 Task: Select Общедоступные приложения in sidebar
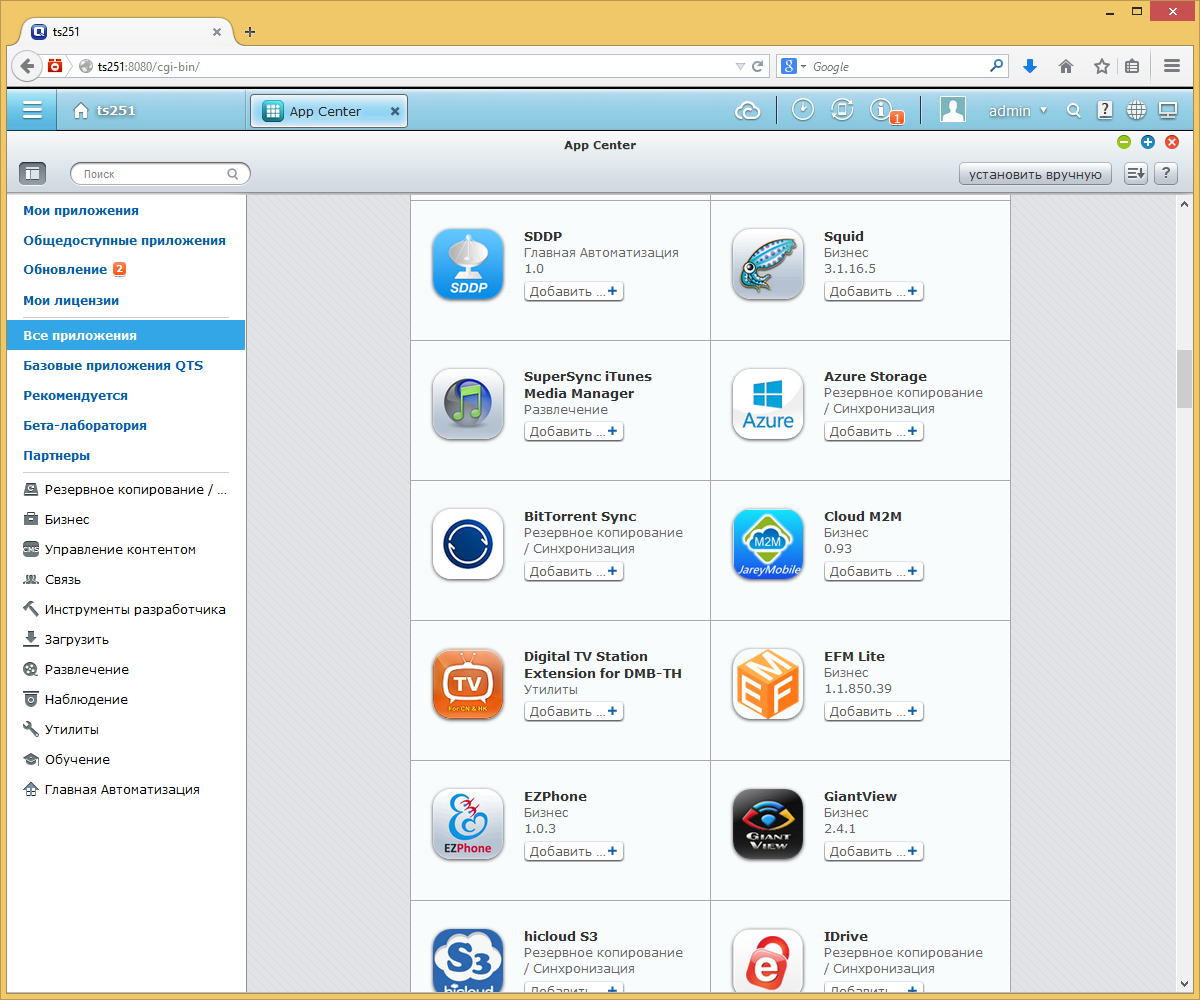pyautogui.click(x=124, y=240)
